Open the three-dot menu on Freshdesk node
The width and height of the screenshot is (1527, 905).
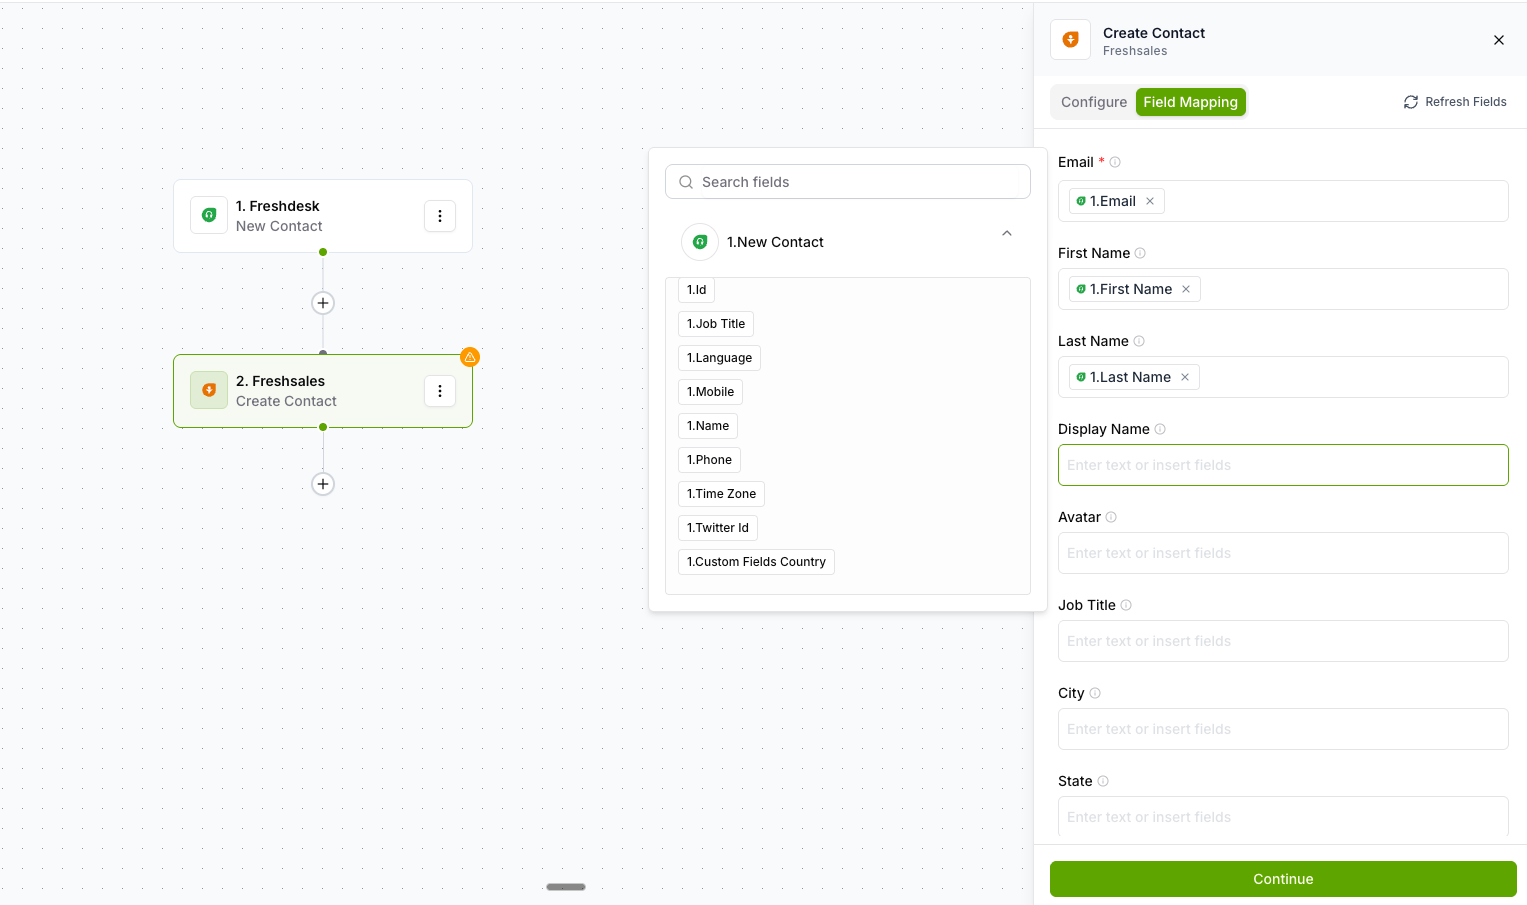440,216
